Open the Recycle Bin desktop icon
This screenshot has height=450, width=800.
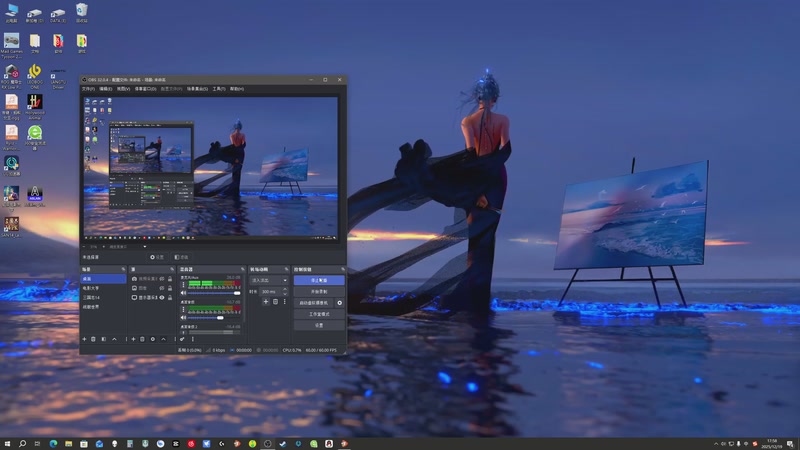tap(82, 13)
